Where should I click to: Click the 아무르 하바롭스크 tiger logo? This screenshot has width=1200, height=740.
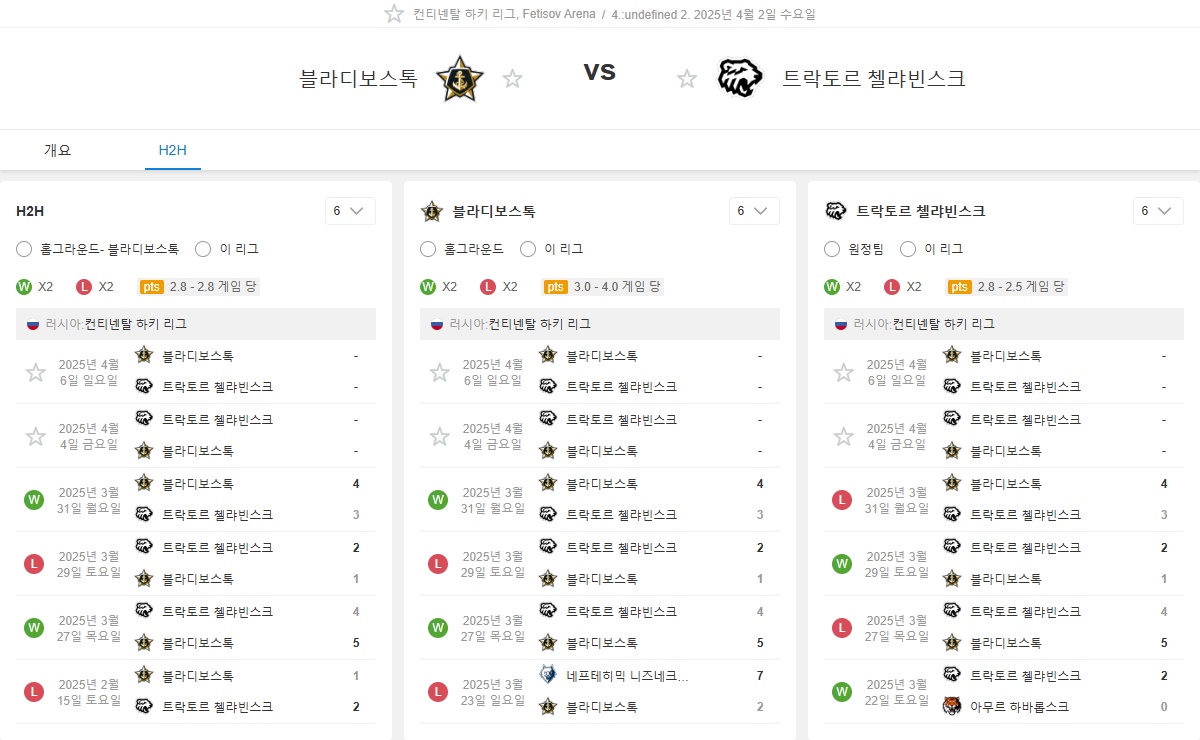[952, 706]
